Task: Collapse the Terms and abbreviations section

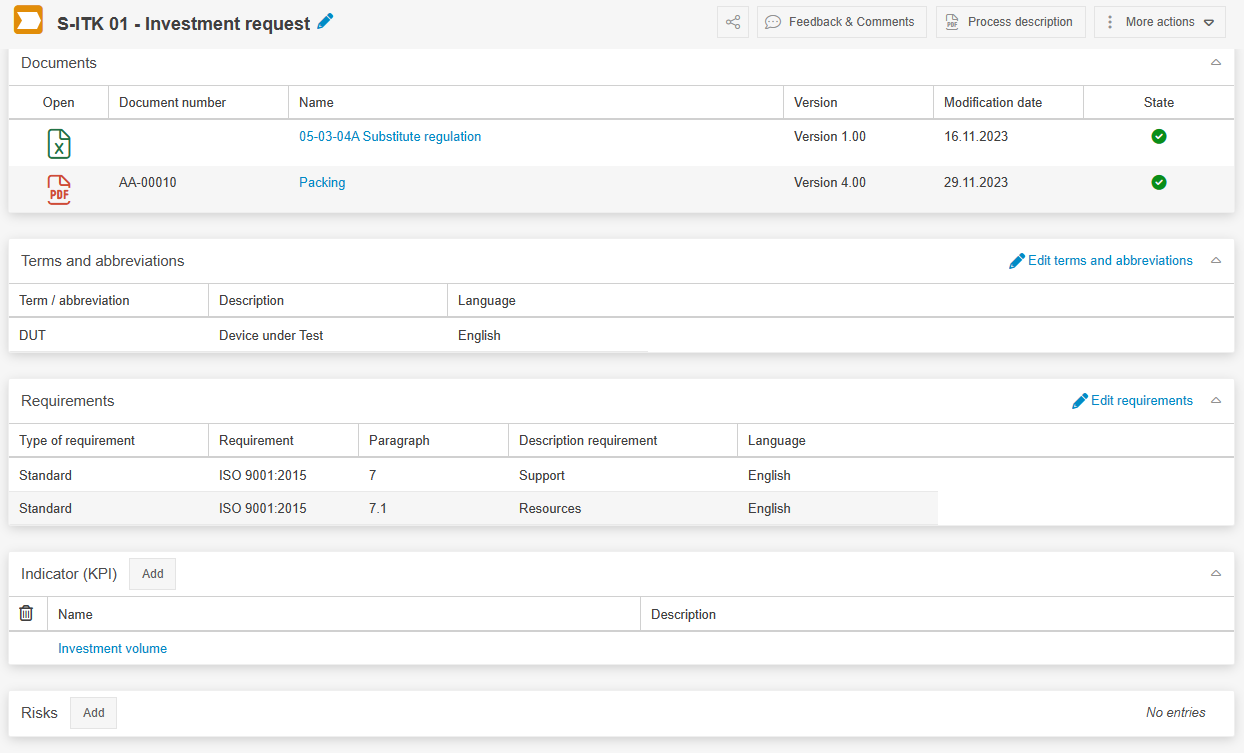Action: 1216,261
